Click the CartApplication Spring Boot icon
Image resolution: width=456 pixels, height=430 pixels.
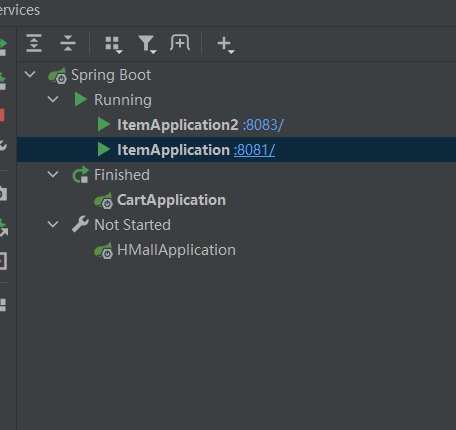(103, 200)
